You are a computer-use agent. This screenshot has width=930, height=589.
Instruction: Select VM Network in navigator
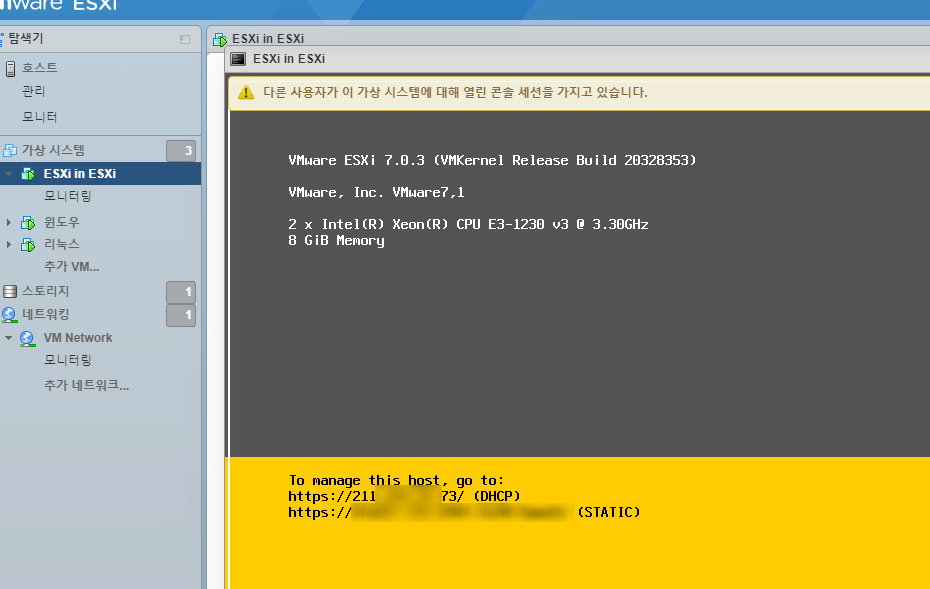pyautogui.click(x=78, y=338)
